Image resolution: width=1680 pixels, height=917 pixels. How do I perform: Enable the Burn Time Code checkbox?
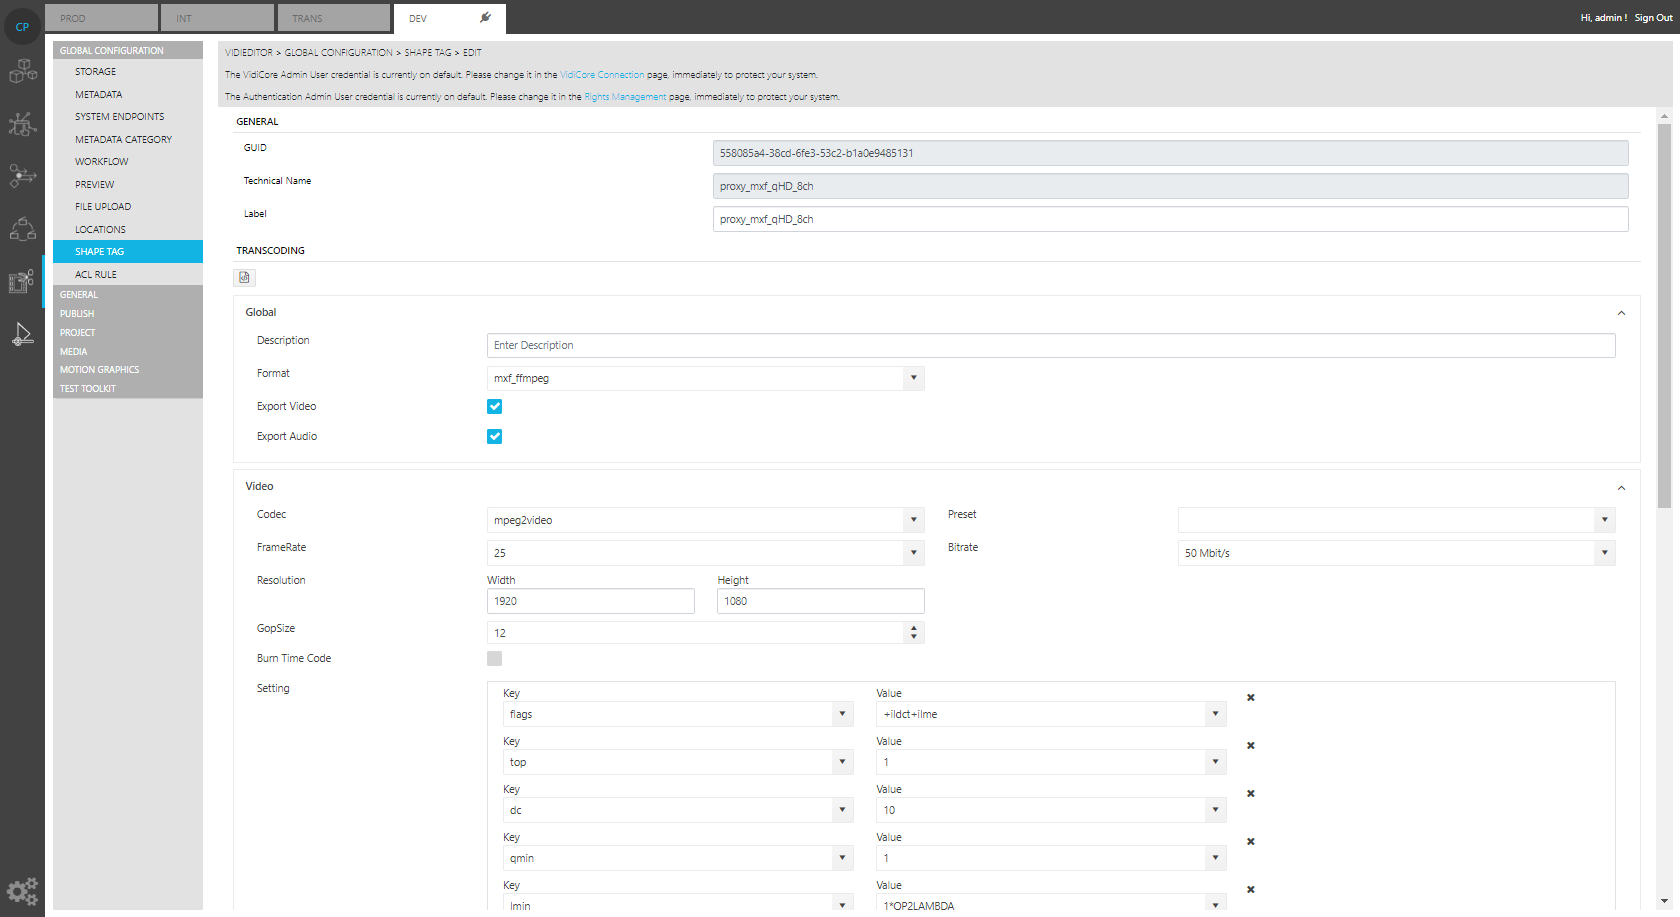click(494, 658)
